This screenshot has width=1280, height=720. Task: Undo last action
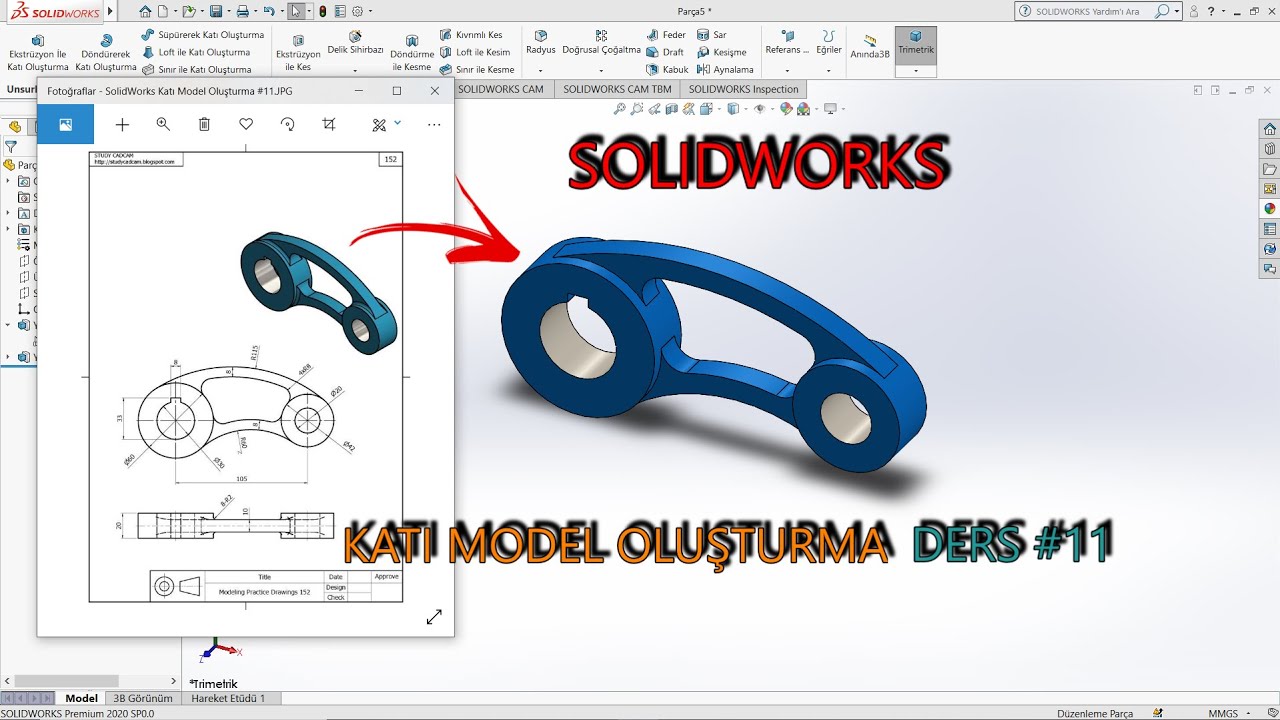click(x=268, y=11)
